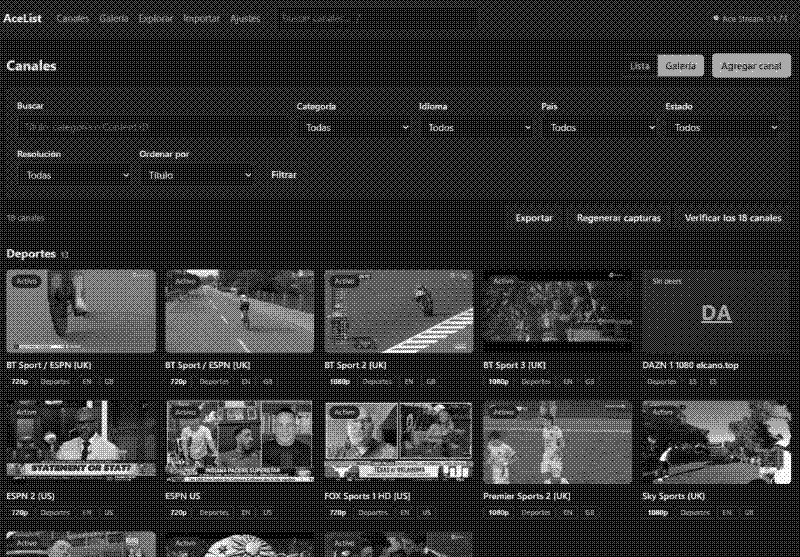The height and width of the screenshot is (557, 800).
Task: Click Regenerar capturas button
Action: tap(618, 218)
